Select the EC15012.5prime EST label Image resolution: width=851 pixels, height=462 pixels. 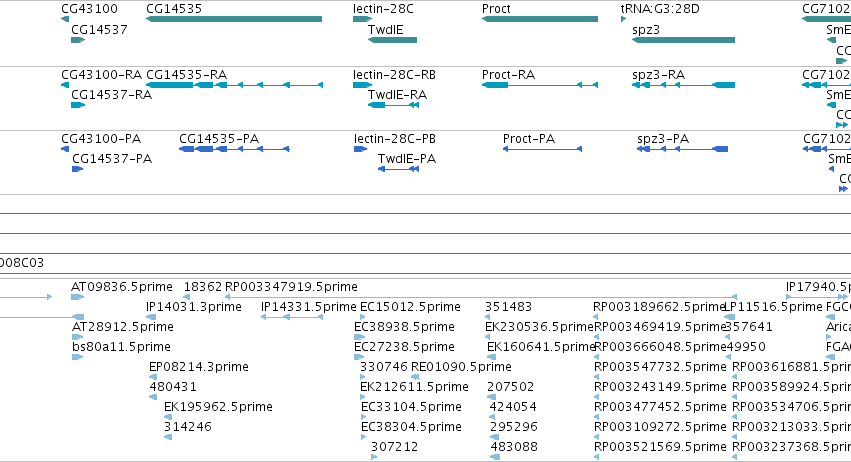point(410,307)
